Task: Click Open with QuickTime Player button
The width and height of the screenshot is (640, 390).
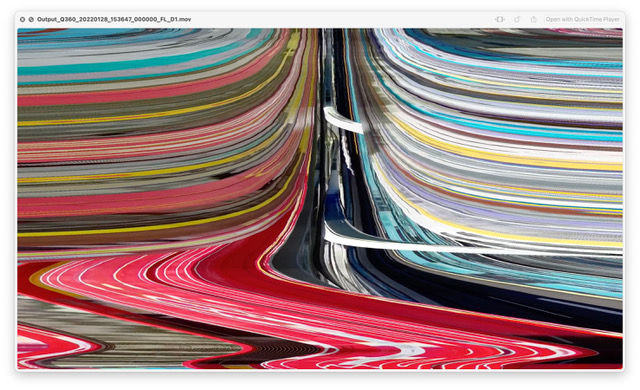Action: click(x=582, y=19)
